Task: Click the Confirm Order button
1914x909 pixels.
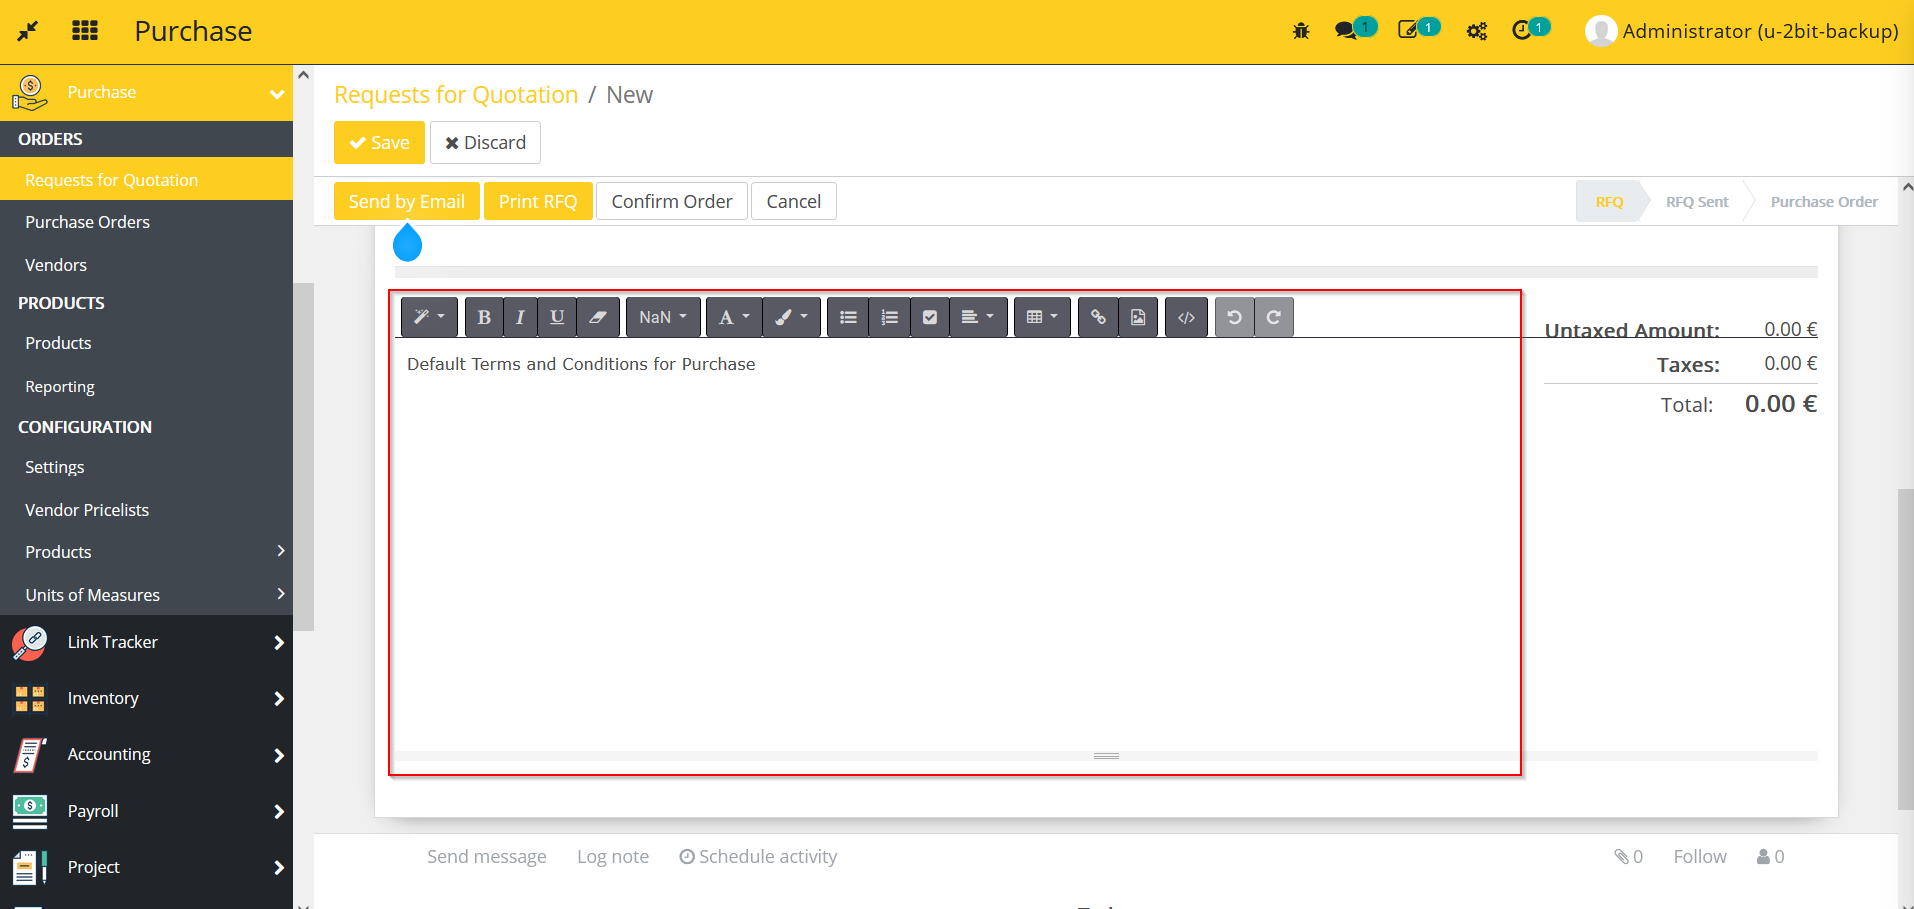Action: tap(671, 201)
